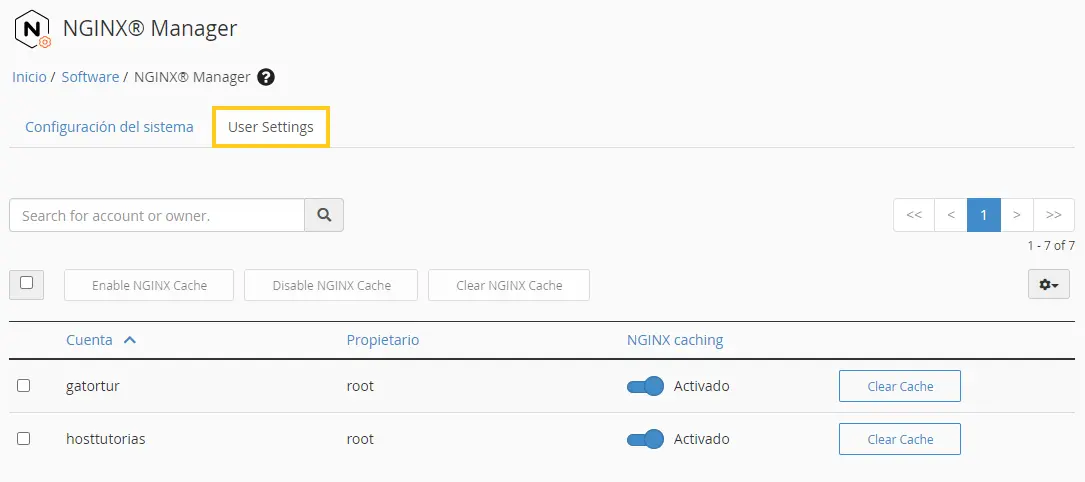Open the Software breadcrumb link
Screen dimensions: 1085x482
coord(90,77)
